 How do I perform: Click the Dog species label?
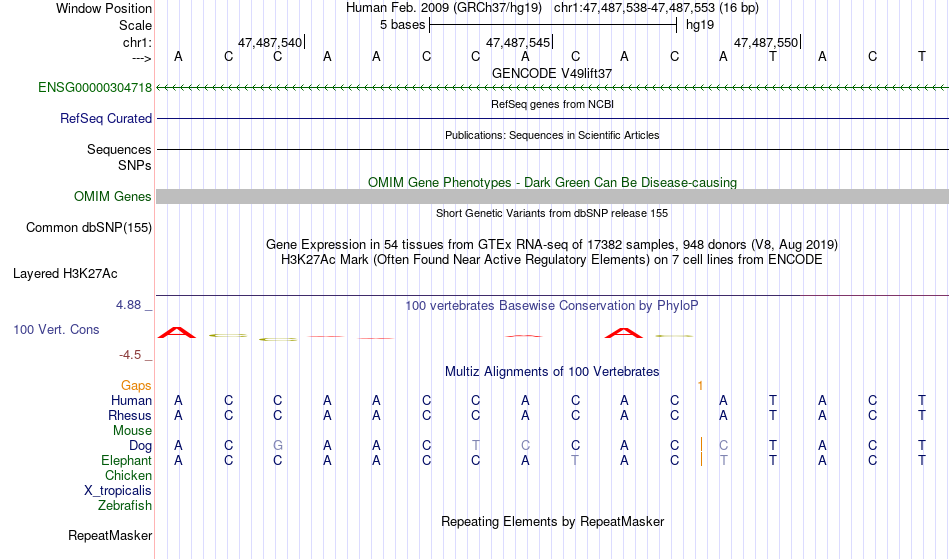pyautogui.click(x=141, y=446)
